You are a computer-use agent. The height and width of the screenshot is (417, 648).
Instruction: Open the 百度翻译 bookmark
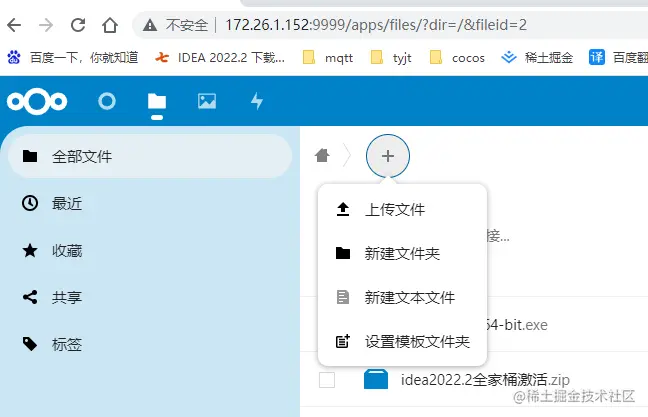(x=618, y=57)
